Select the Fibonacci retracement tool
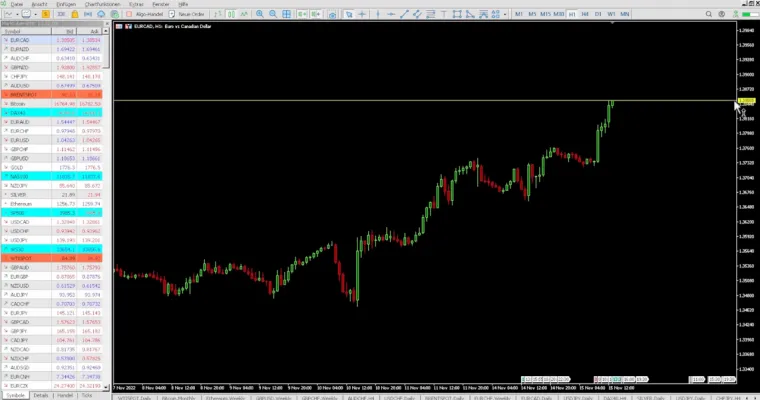The image size is (760, 400). (430, 14)
